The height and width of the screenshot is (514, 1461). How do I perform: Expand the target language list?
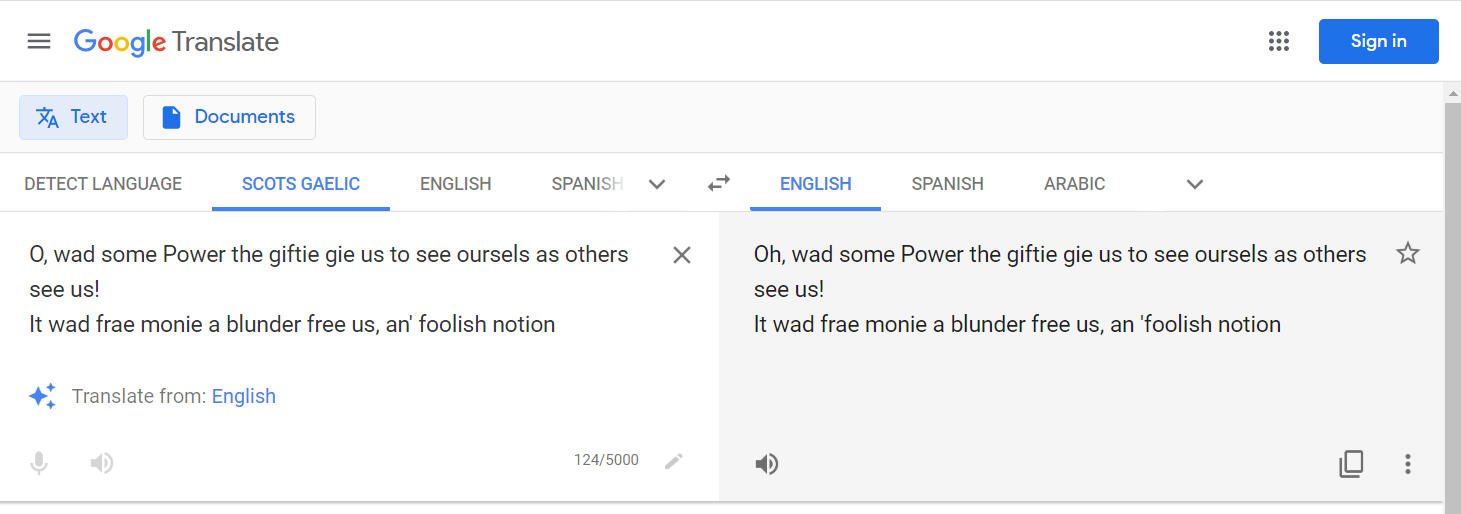(1194, 184)
